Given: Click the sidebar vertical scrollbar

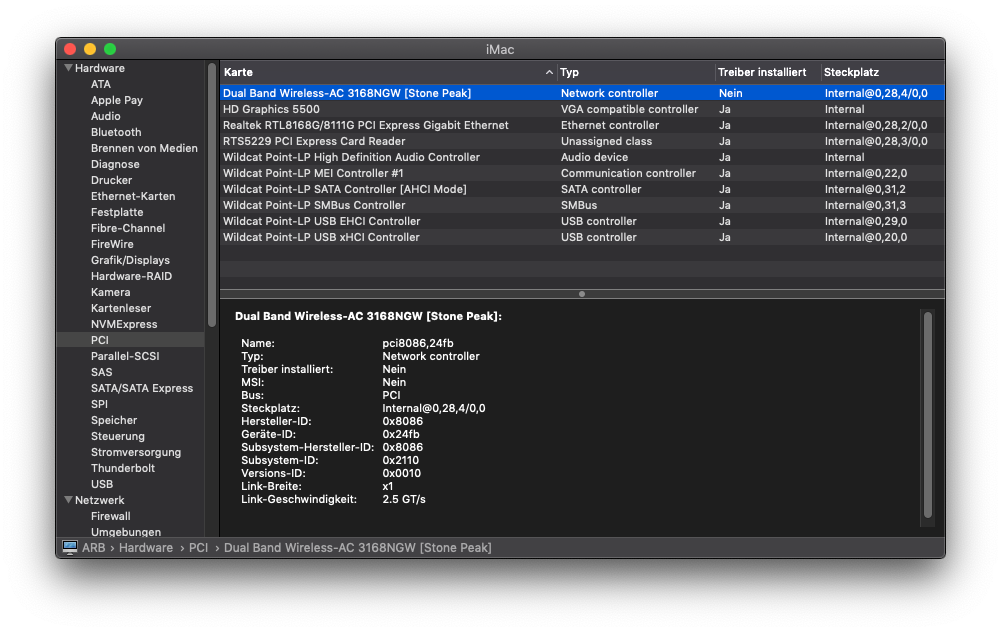Looking at the screenshot, I should 211,195.
